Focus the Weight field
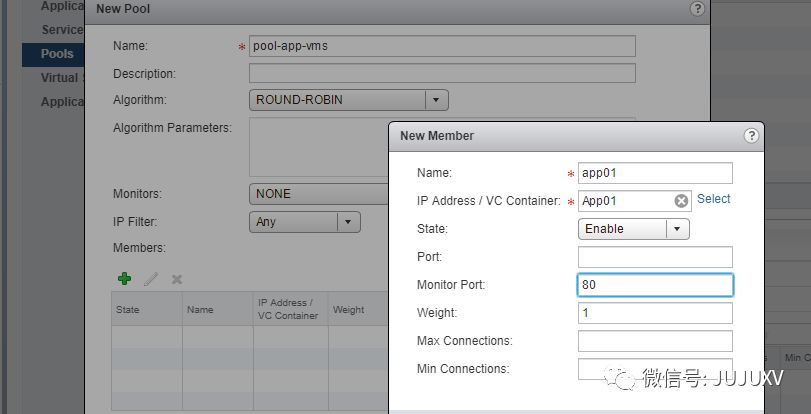811x414 pixels. tap(655, 313)
